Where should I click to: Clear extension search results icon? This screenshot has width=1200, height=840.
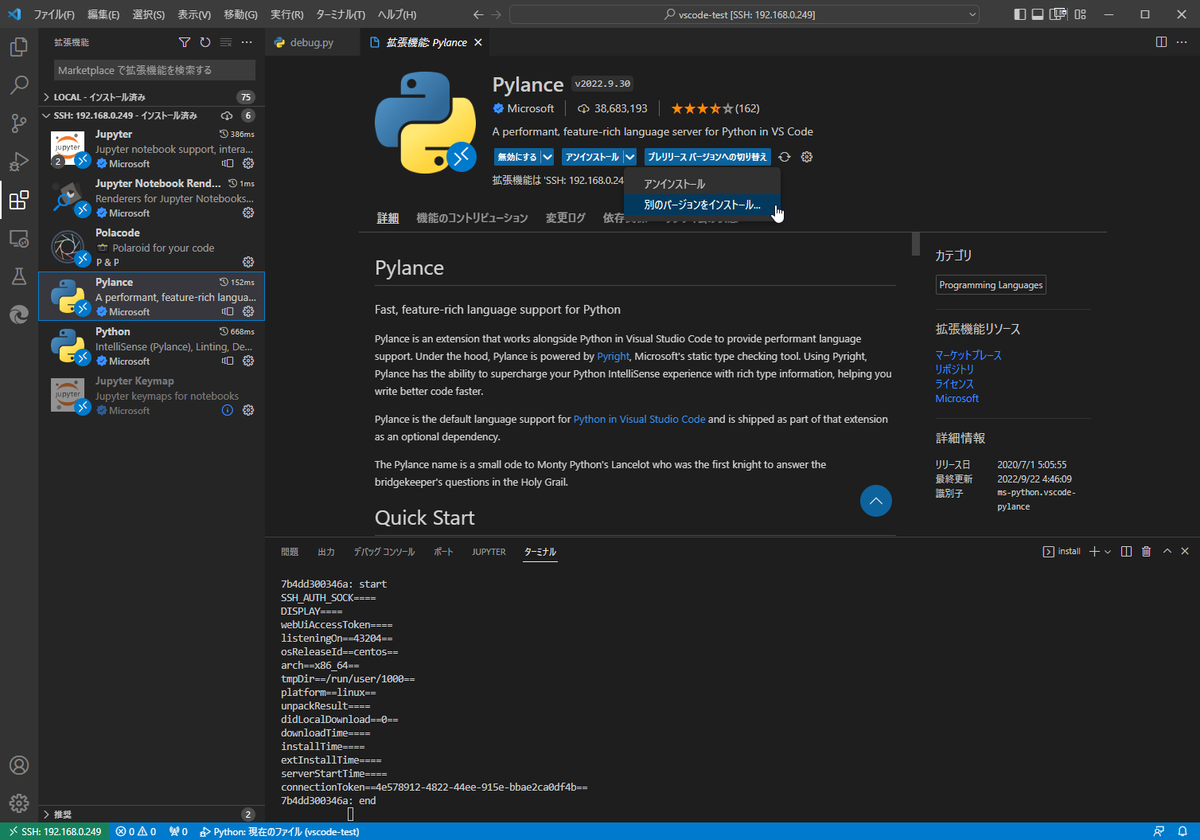(x=226, y=42)
